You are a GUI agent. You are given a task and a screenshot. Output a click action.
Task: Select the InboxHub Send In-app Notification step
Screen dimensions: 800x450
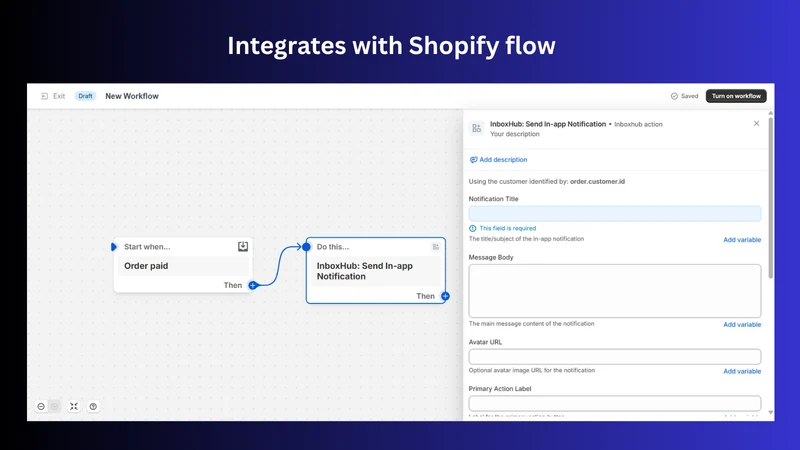coord(376,271)
